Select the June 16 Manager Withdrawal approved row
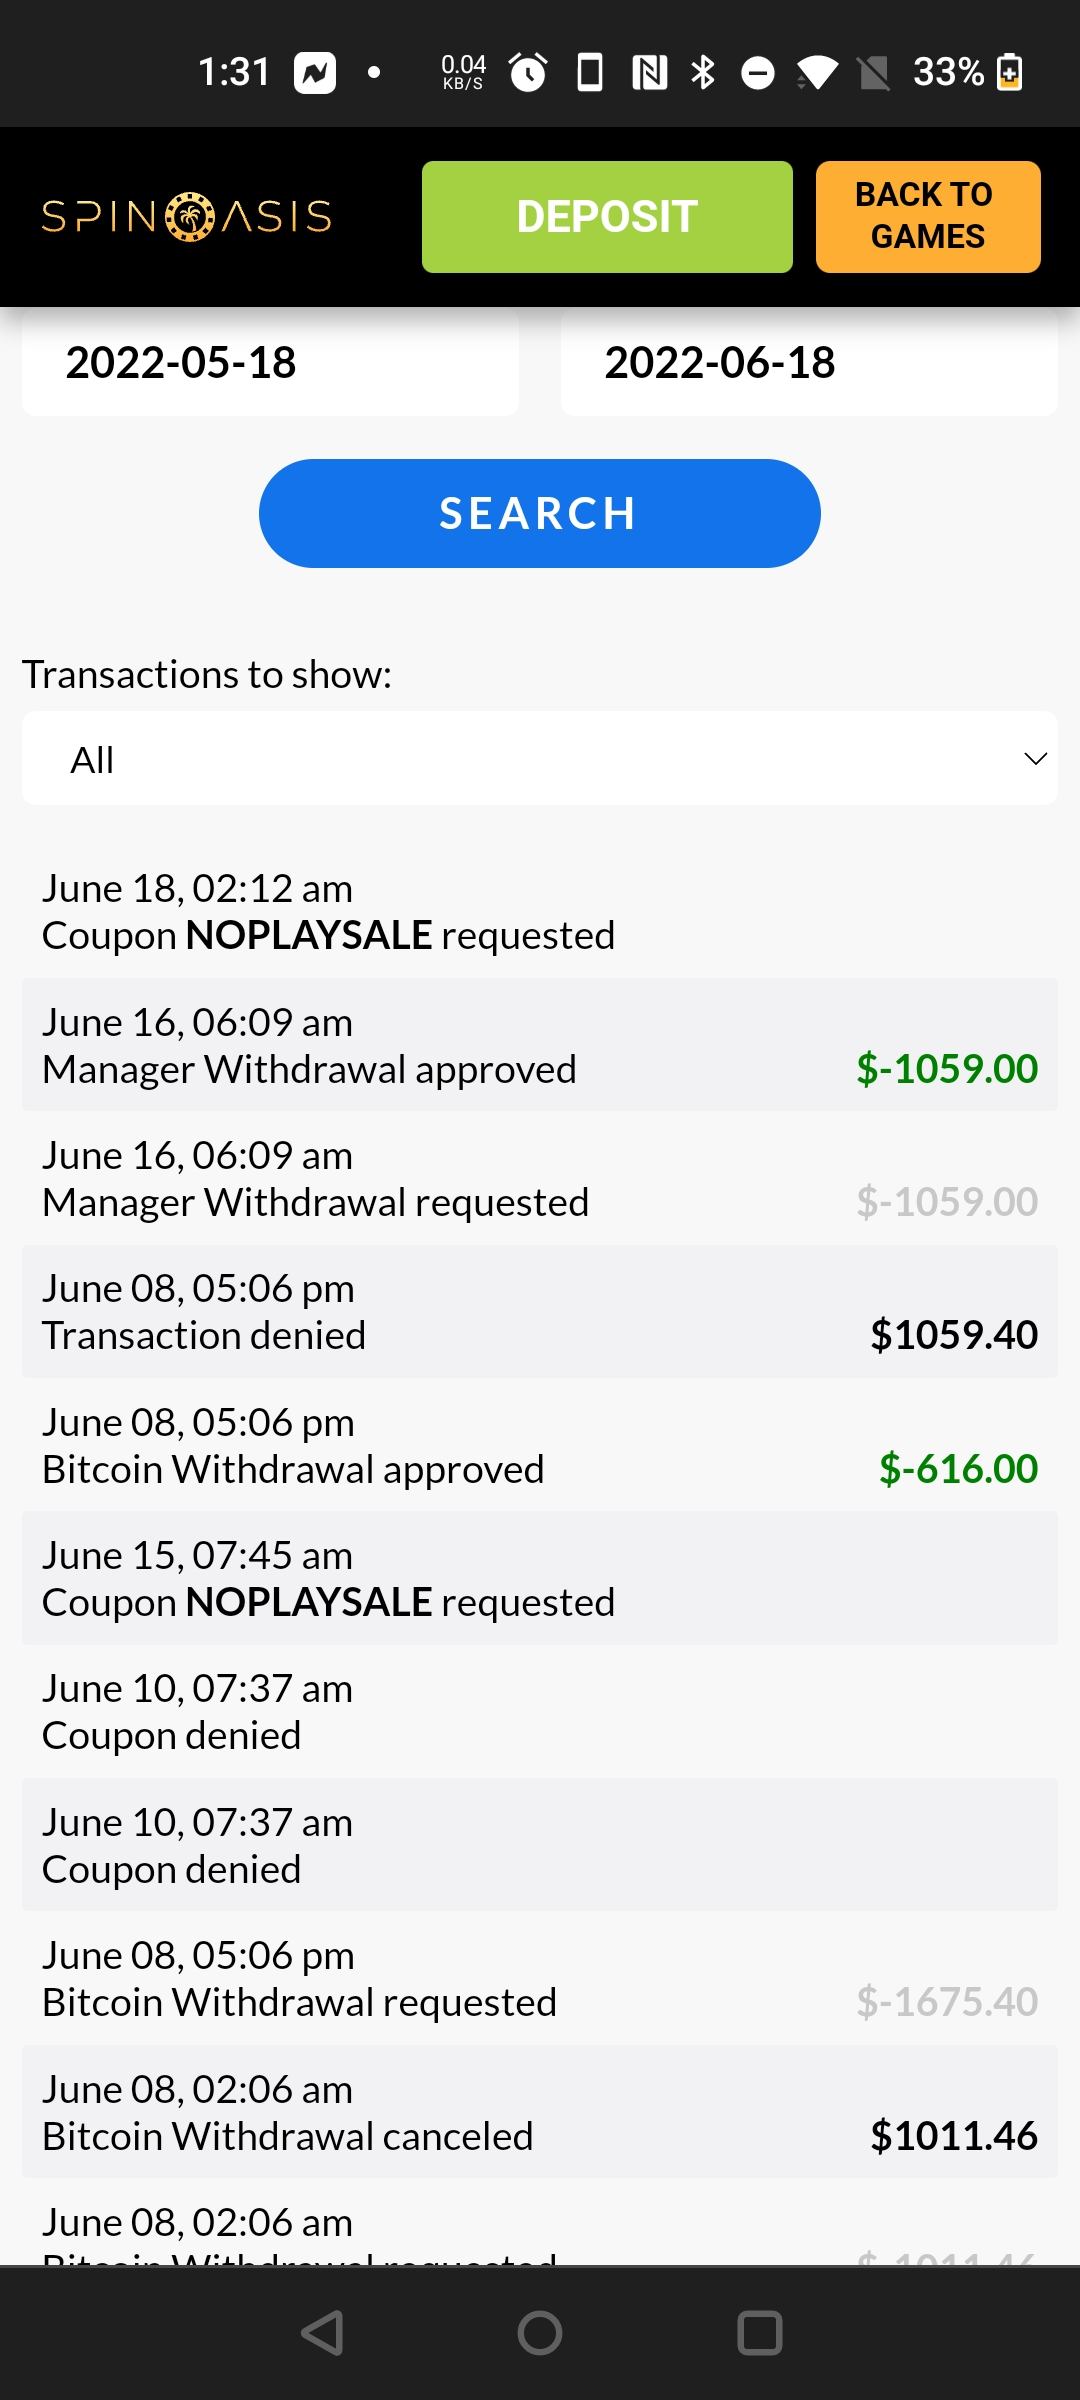Viewport: 1080px width, 2400px height. [x=540, y=1045]
